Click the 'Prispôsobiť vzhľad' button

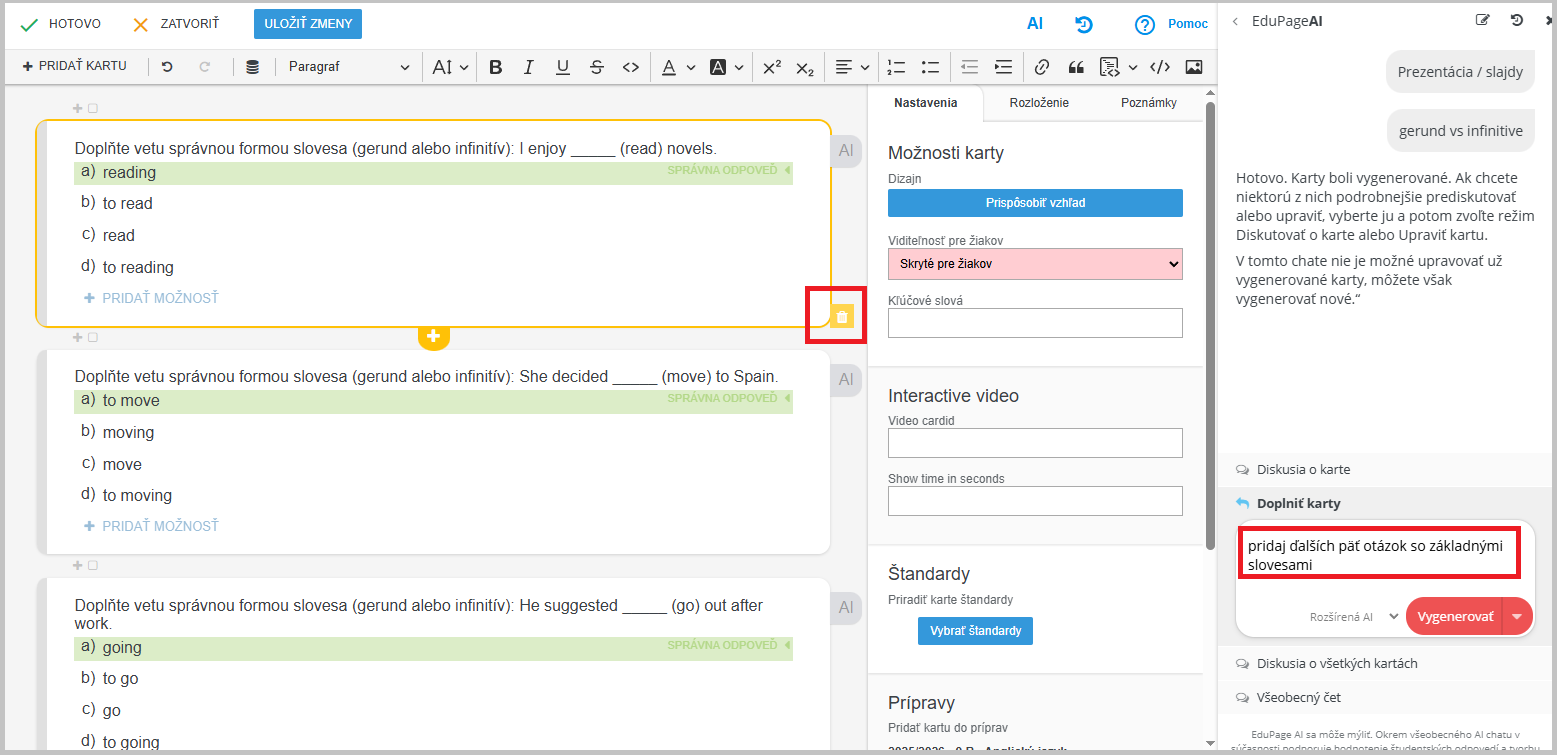coord(1035,203)
